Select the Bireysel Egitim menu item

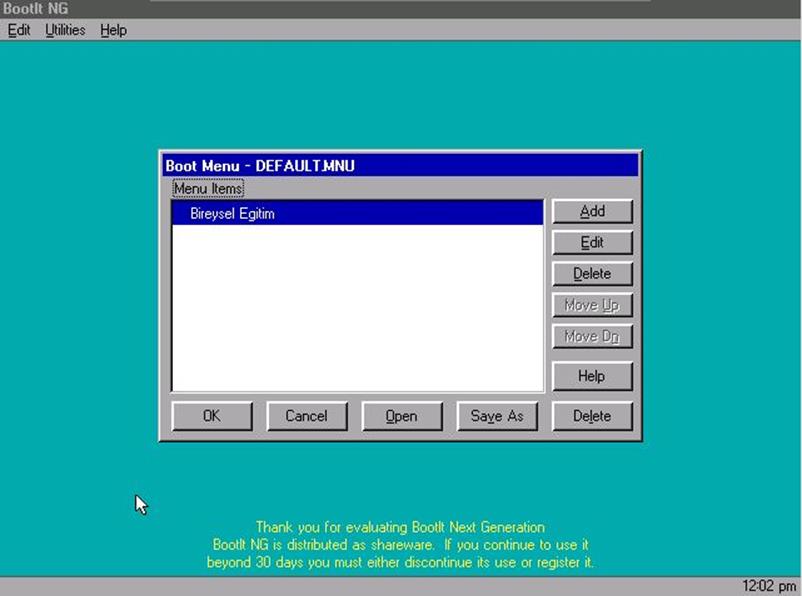357,213
